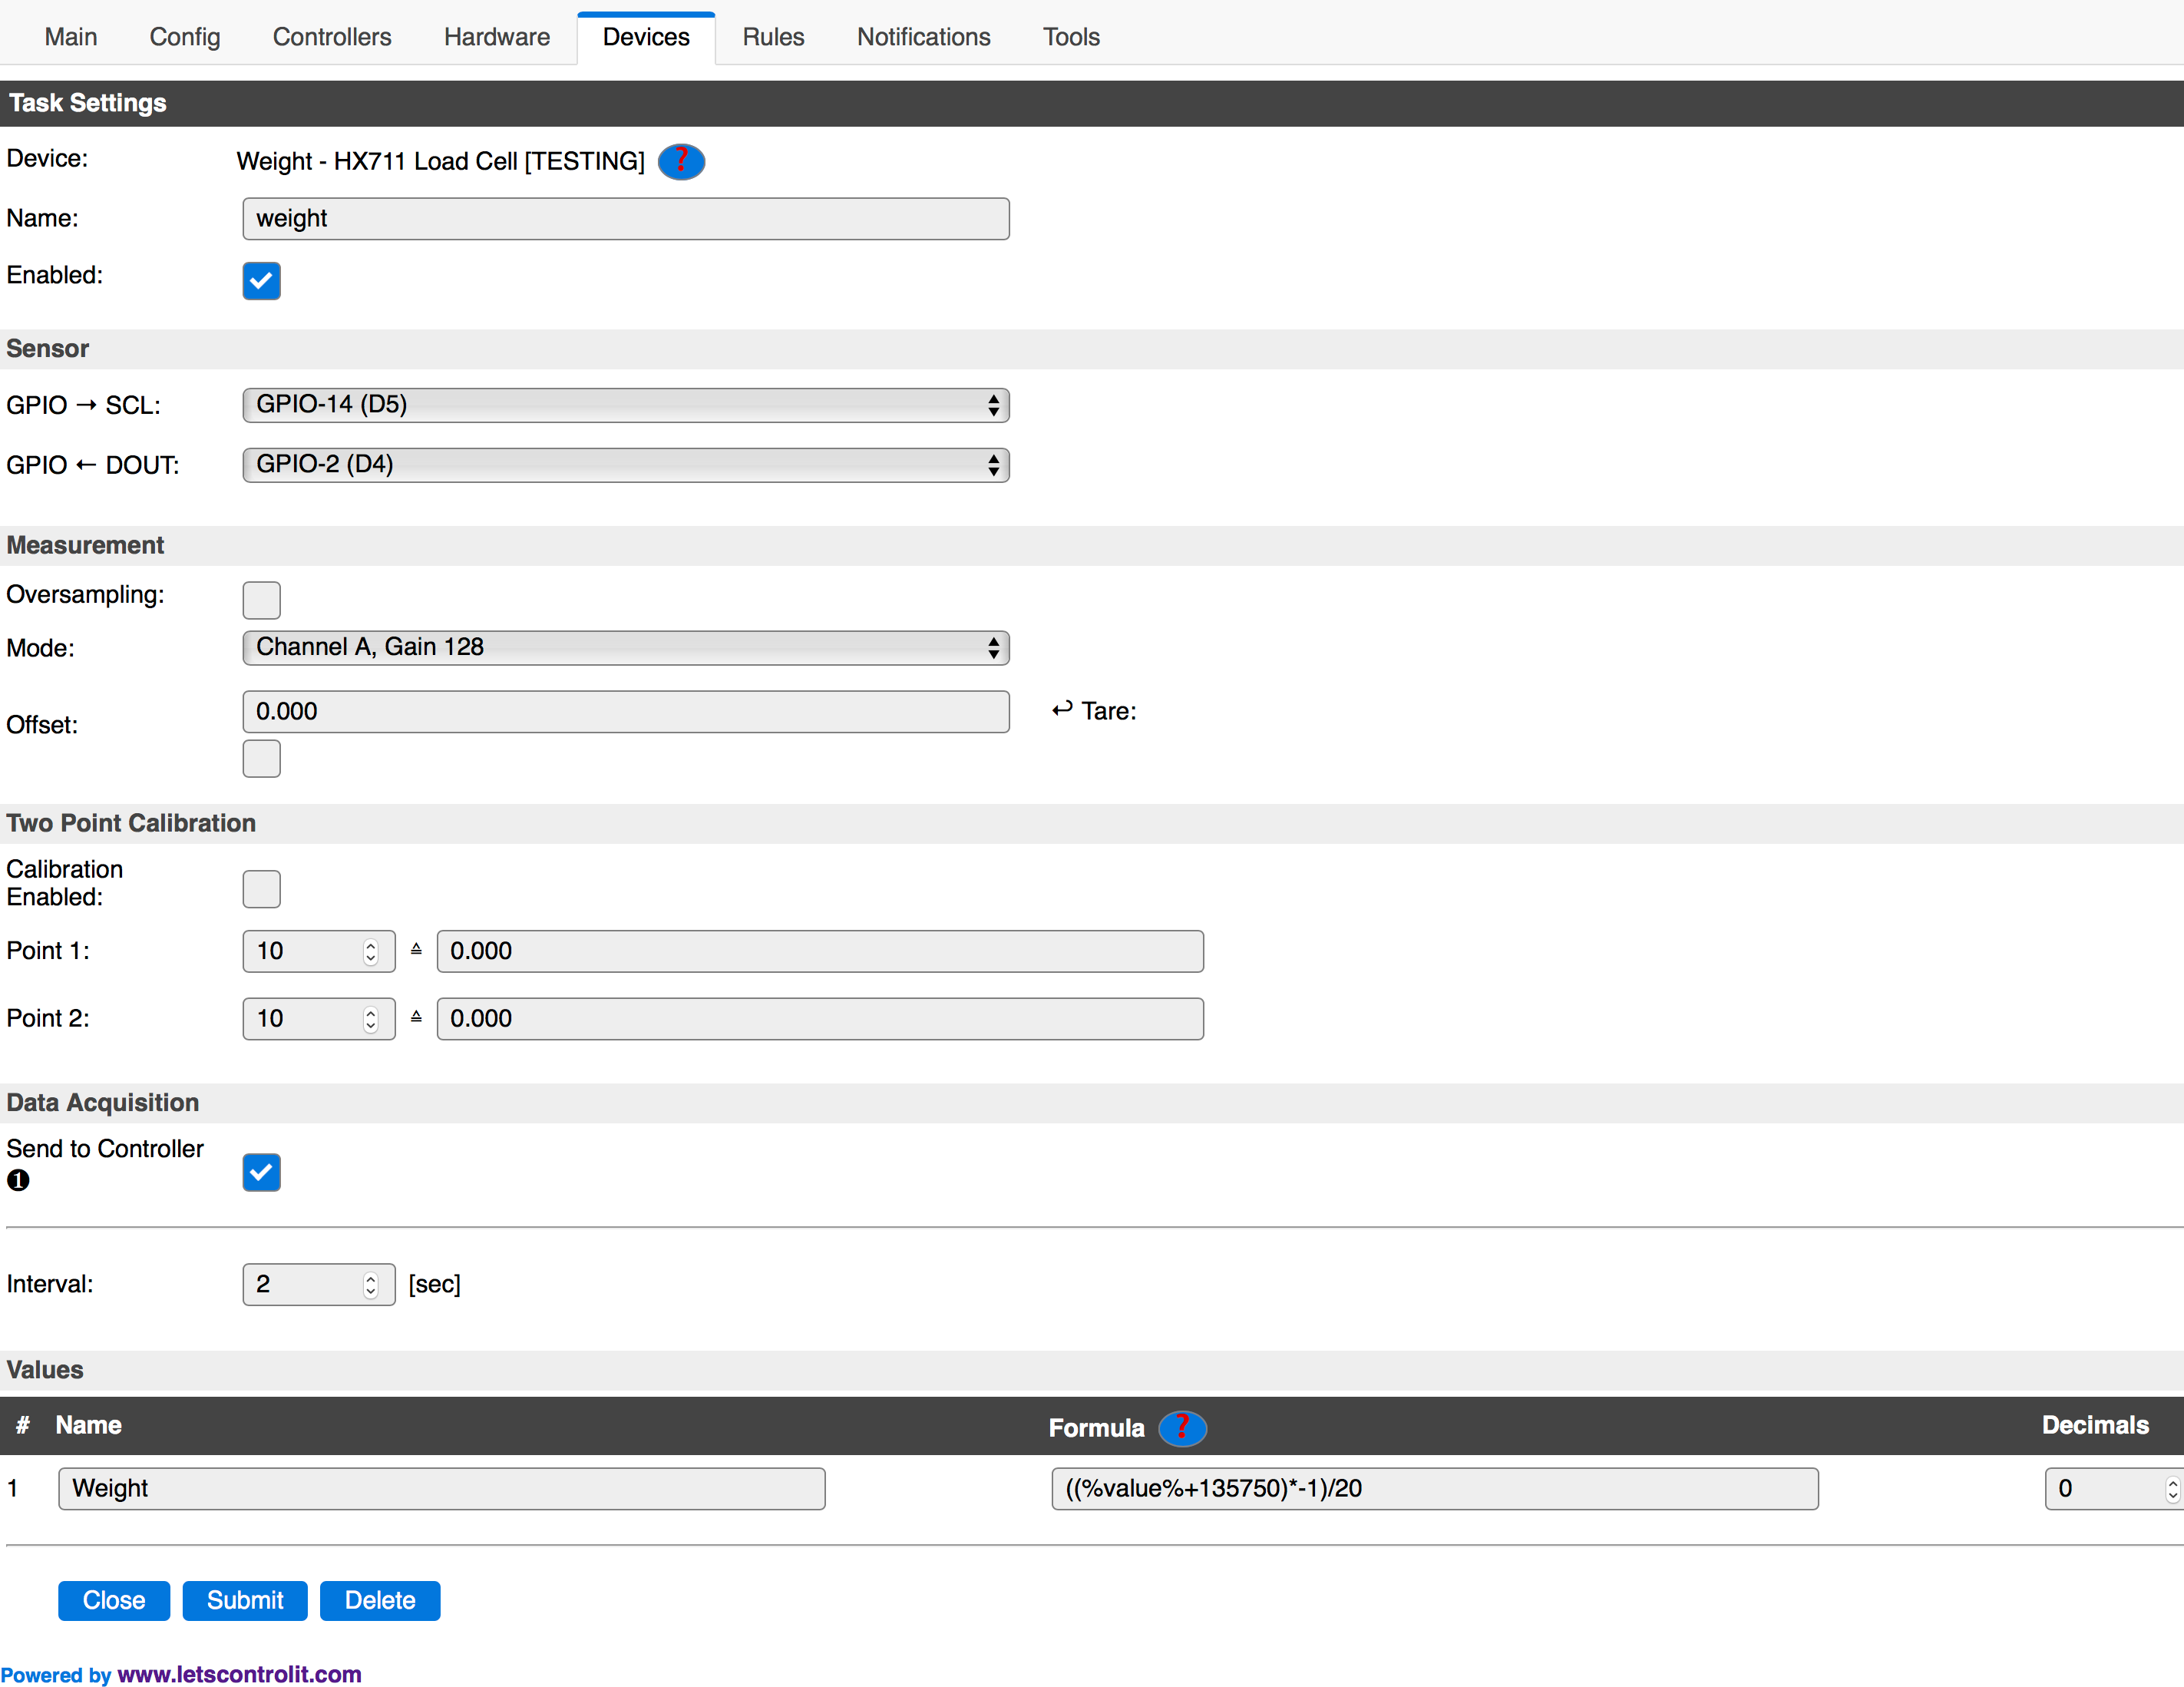This screenshot has width=2184, height=1687.
Task: Uncheck the Send to Controller checkbox
Action: pos(261,1172)
